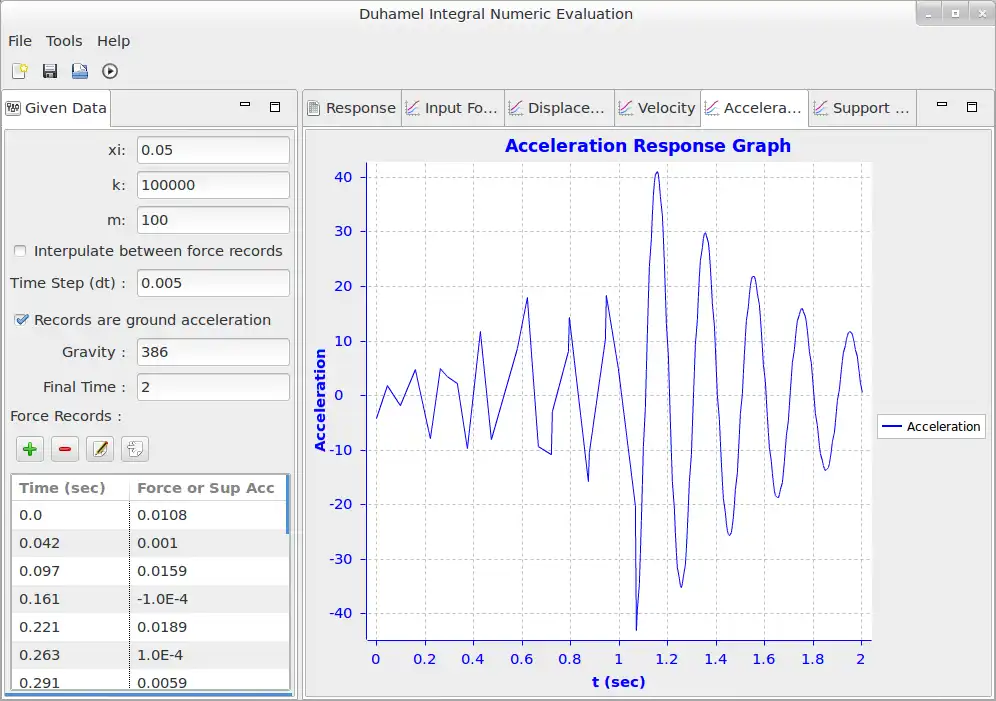Switch to the Velocity tab
This screenshot has height=701, width=996.
click(656, 108)
